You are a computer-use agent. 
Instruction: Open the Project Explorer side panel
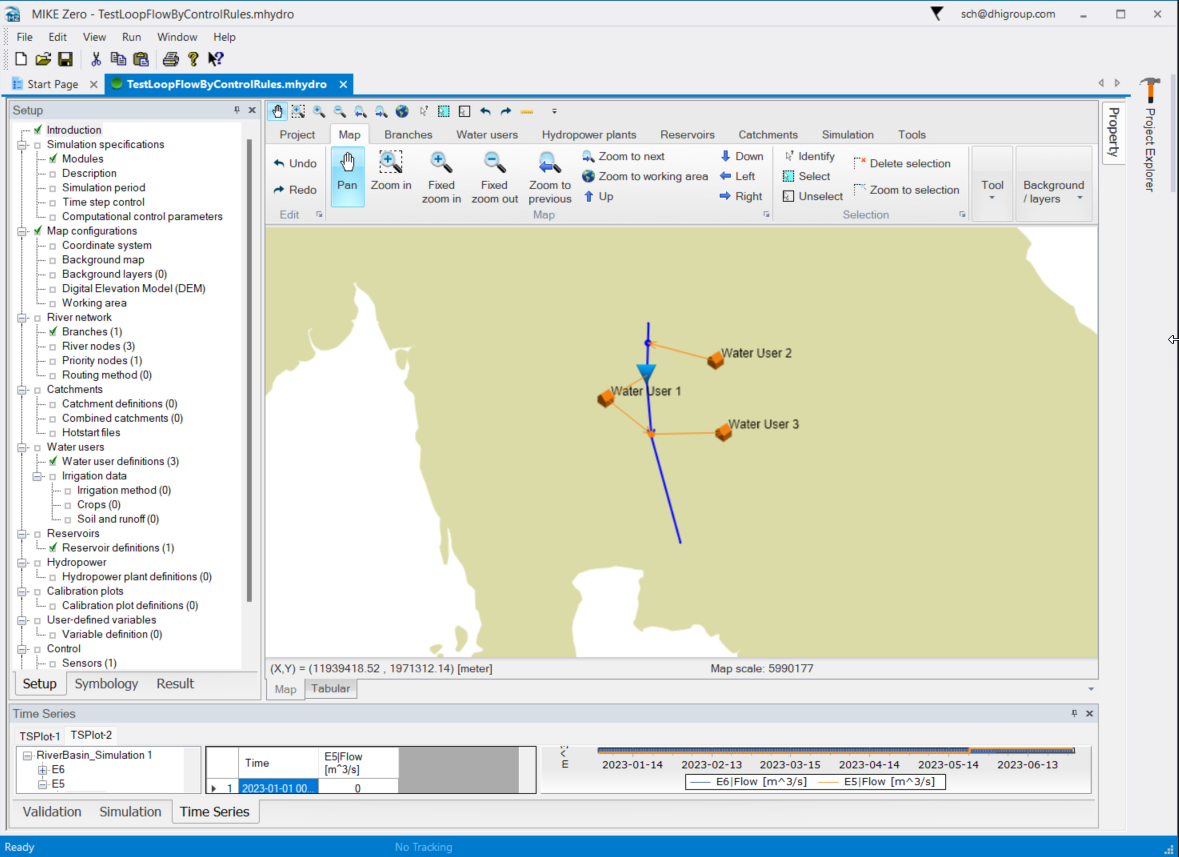coord(1150,135)
